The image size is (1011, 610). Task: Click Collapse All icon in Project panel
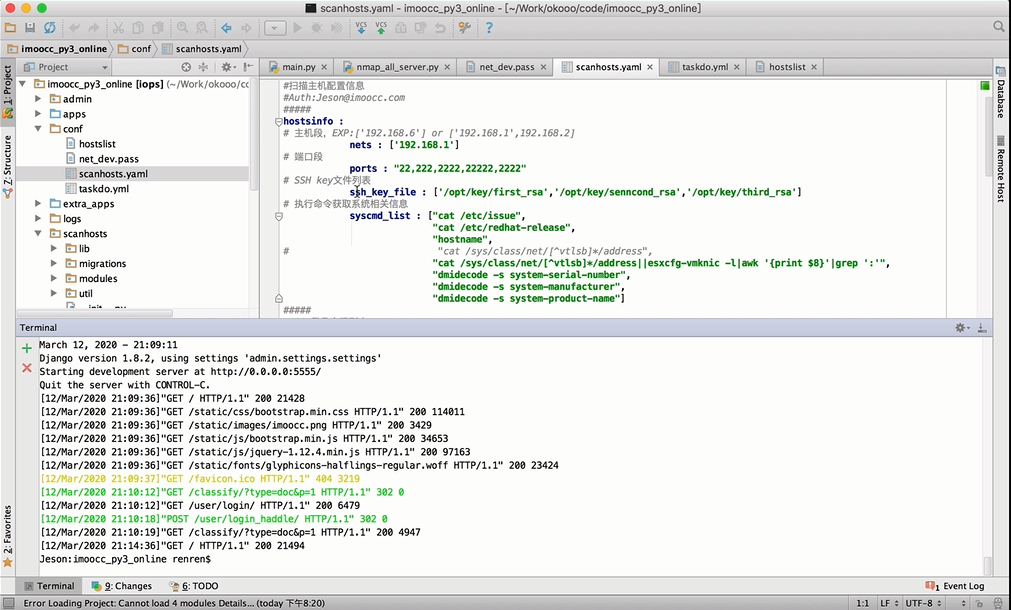(203, 67)
